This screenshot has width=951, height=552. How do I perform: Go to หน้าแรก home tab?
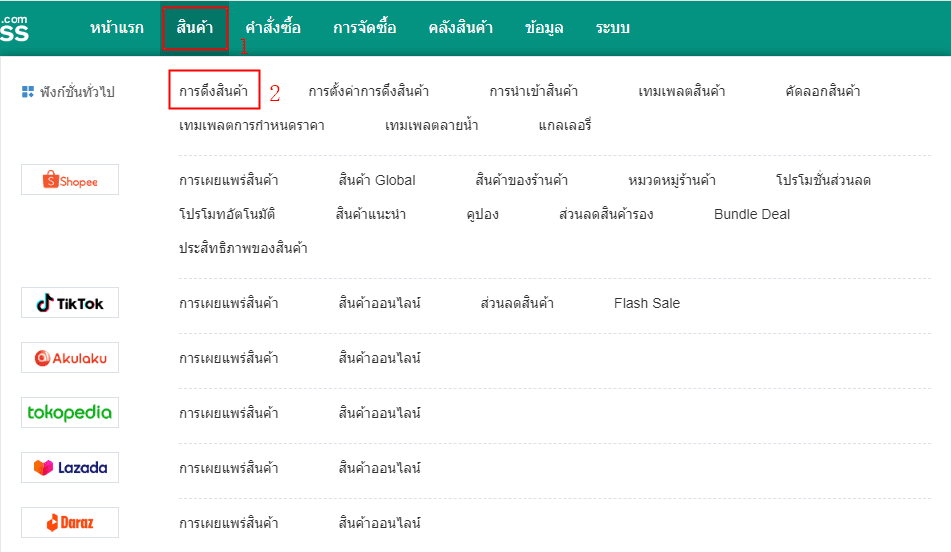116,28
